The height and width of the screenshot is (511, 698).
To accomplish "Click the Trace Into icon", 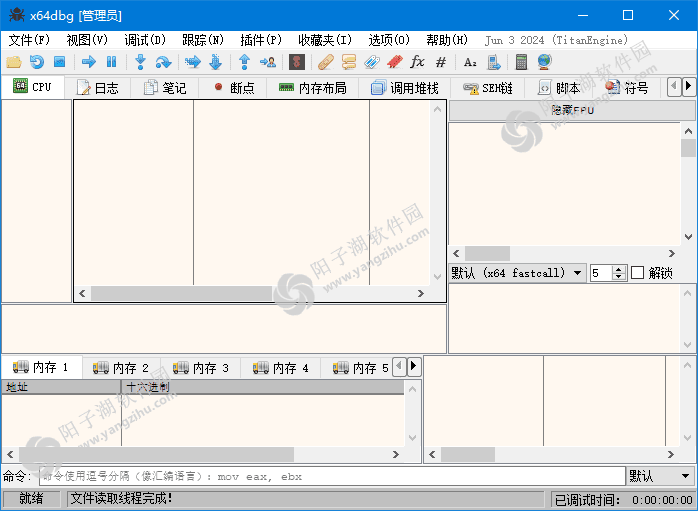I will click(193, 62).
